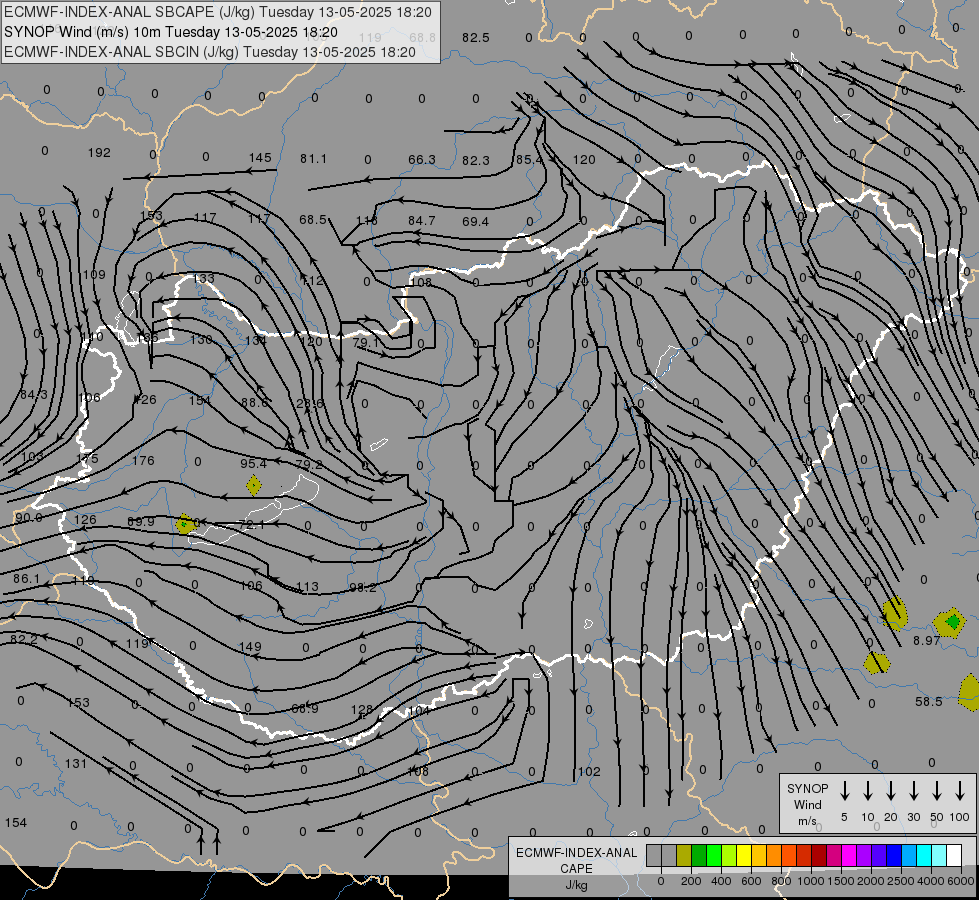Image resolution: width=979 pixels, height=900 pixels.
Task: Click the pure yellow swatch in CAPE legend
Action: [744, 856]
